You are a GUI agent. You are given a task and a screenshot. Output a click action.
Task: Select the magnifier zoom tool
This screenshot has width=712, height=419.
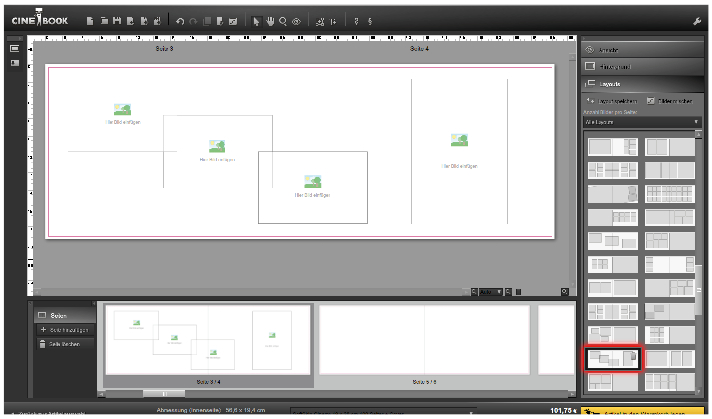pyautogui.click(x=283, y=21)
